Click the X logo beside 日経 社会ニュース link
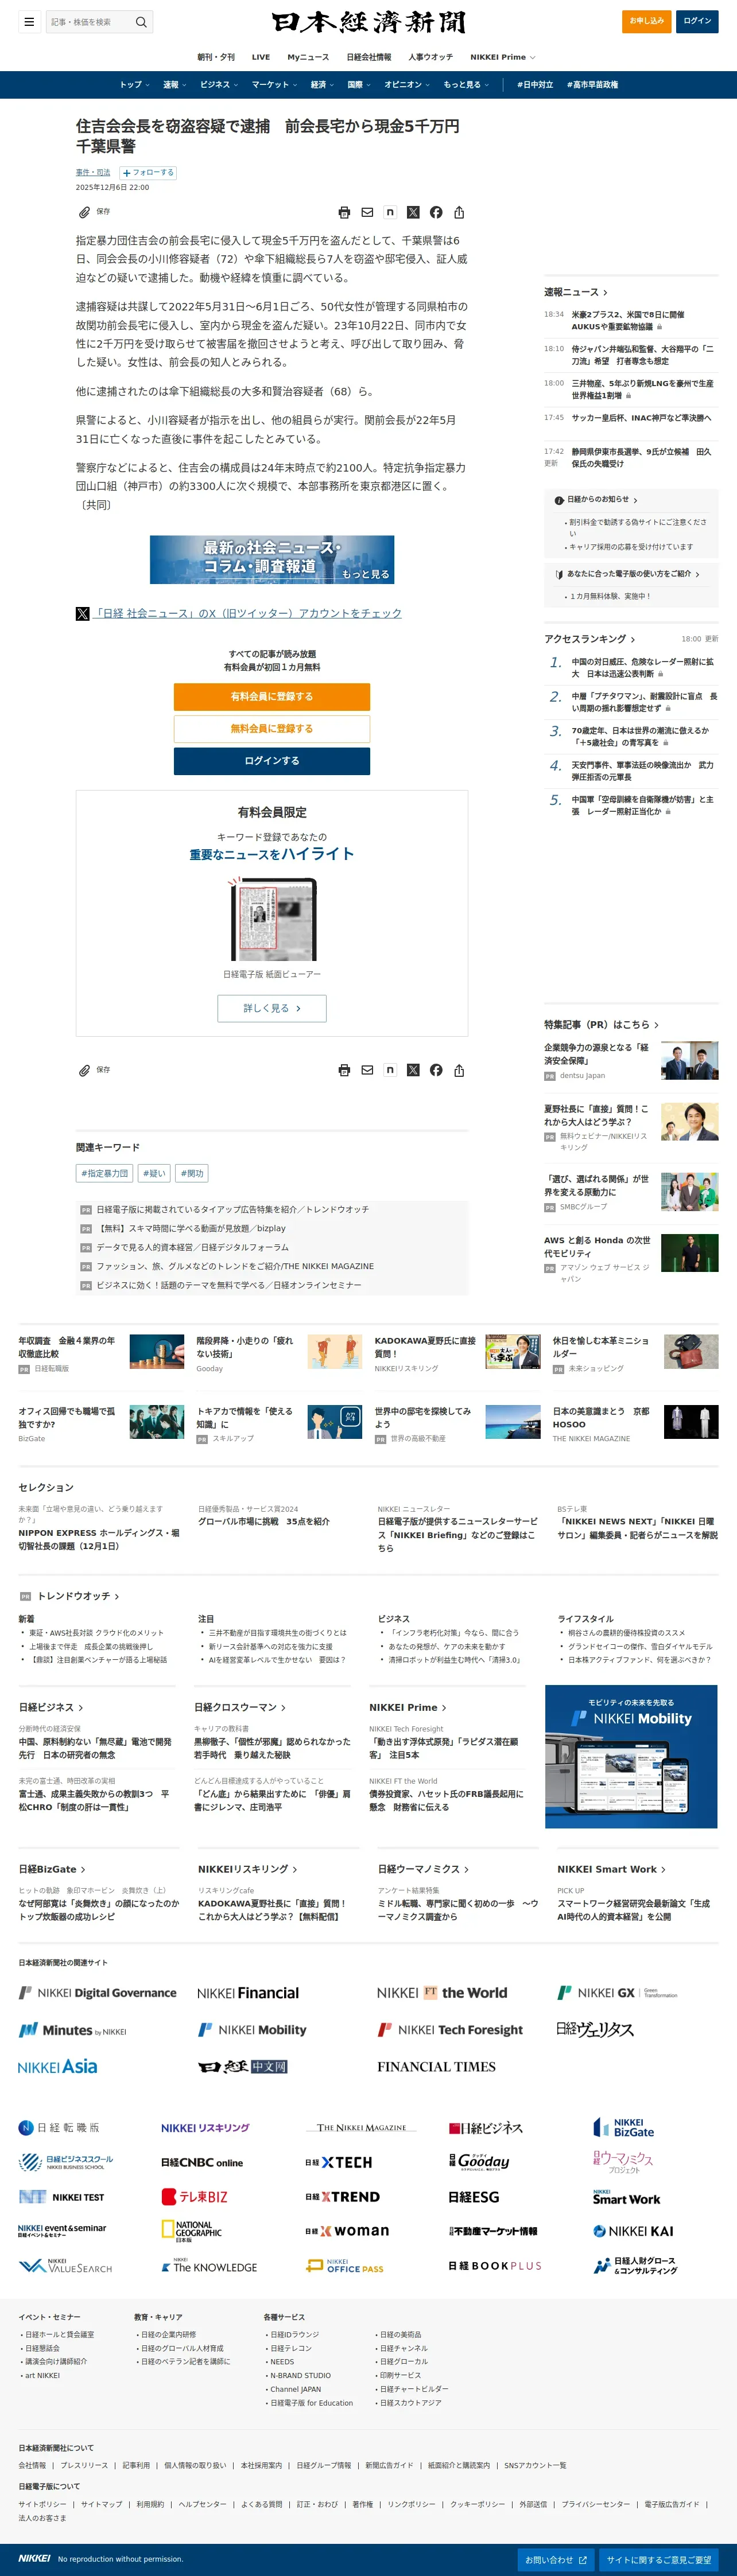The width and height of the screenshot is (737, 2576). click(x=83, y=613)
